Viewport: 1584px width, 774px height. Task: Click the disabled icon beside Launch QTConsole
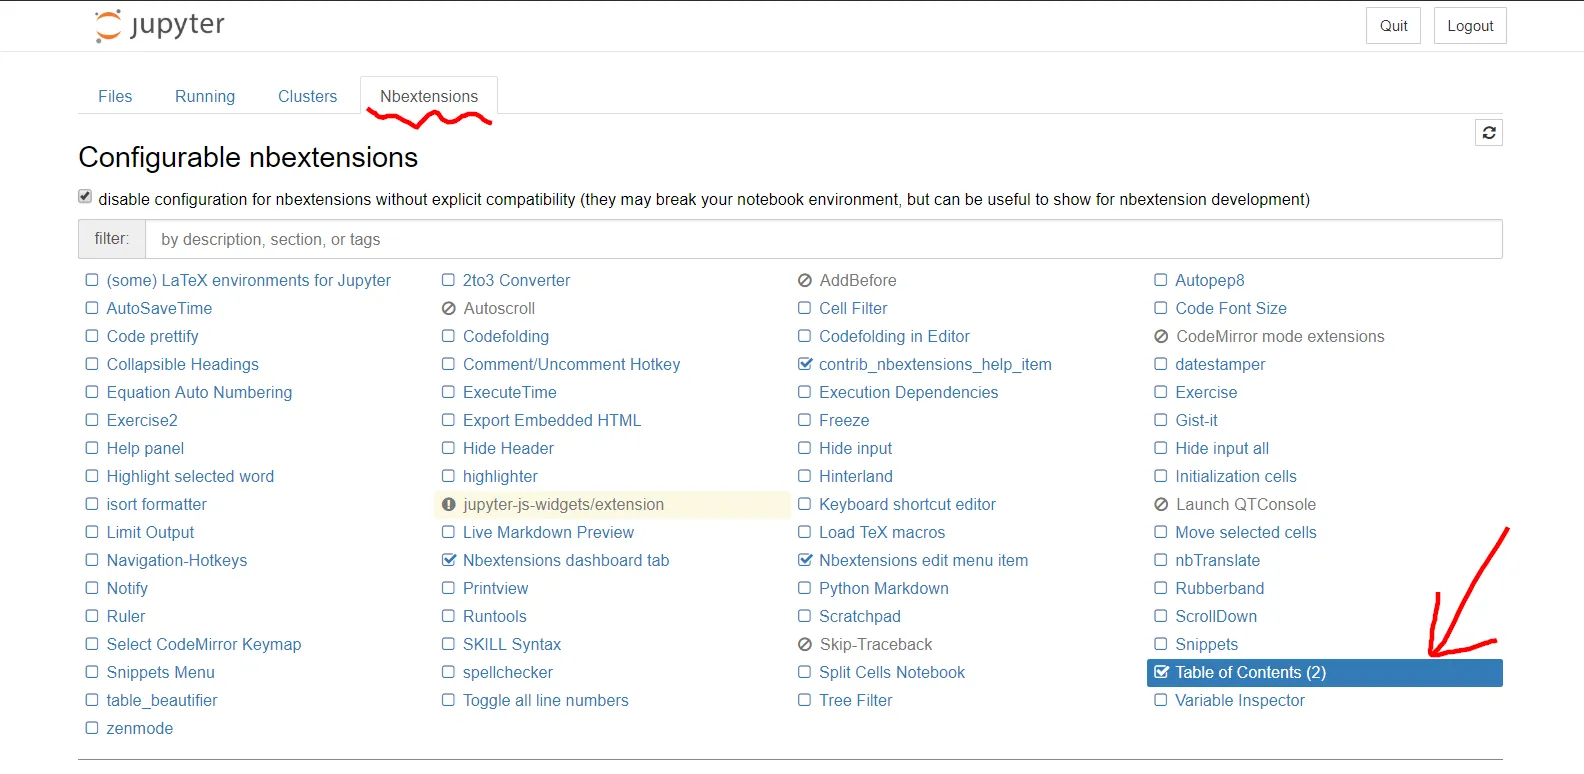tap(1161, 505)
